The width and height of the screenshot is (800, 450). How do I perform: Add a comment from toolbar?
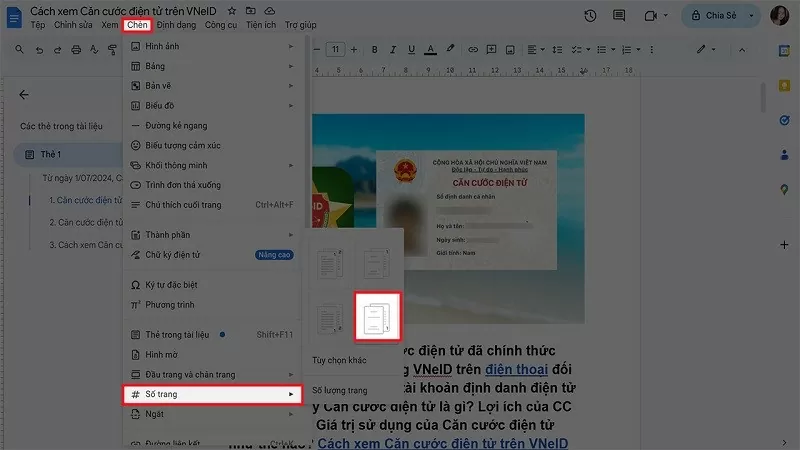[x=491, y=49]
